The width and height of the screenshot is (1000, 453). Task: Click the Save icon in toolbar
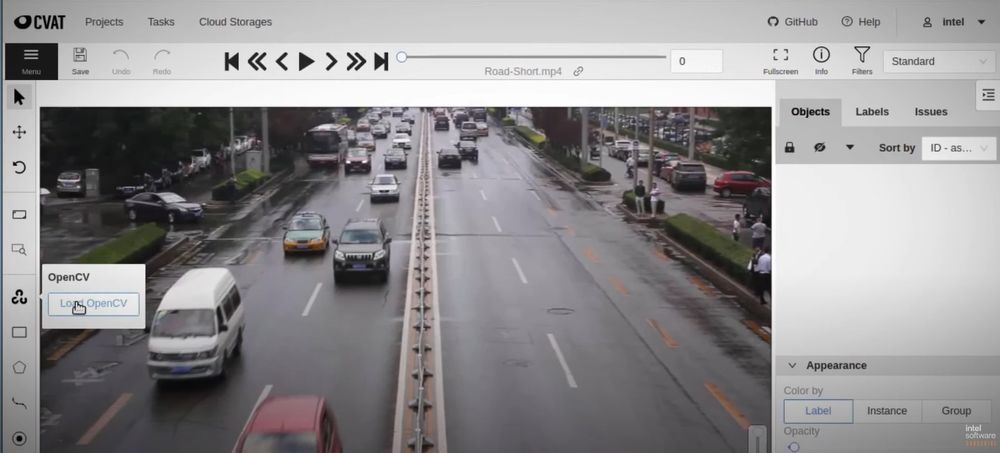(x=80, y=60)
